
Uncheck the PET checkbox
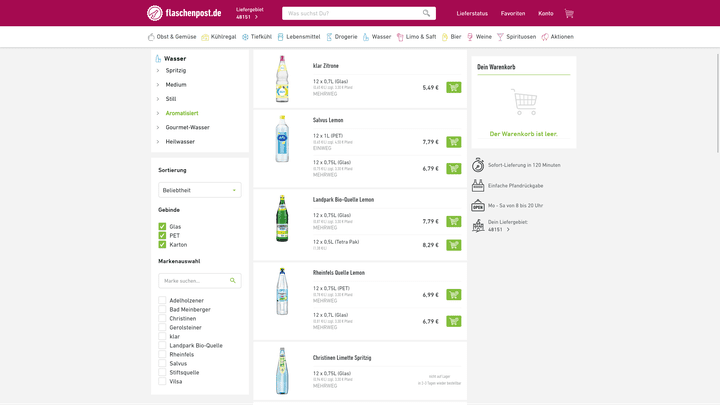[162, 236]
